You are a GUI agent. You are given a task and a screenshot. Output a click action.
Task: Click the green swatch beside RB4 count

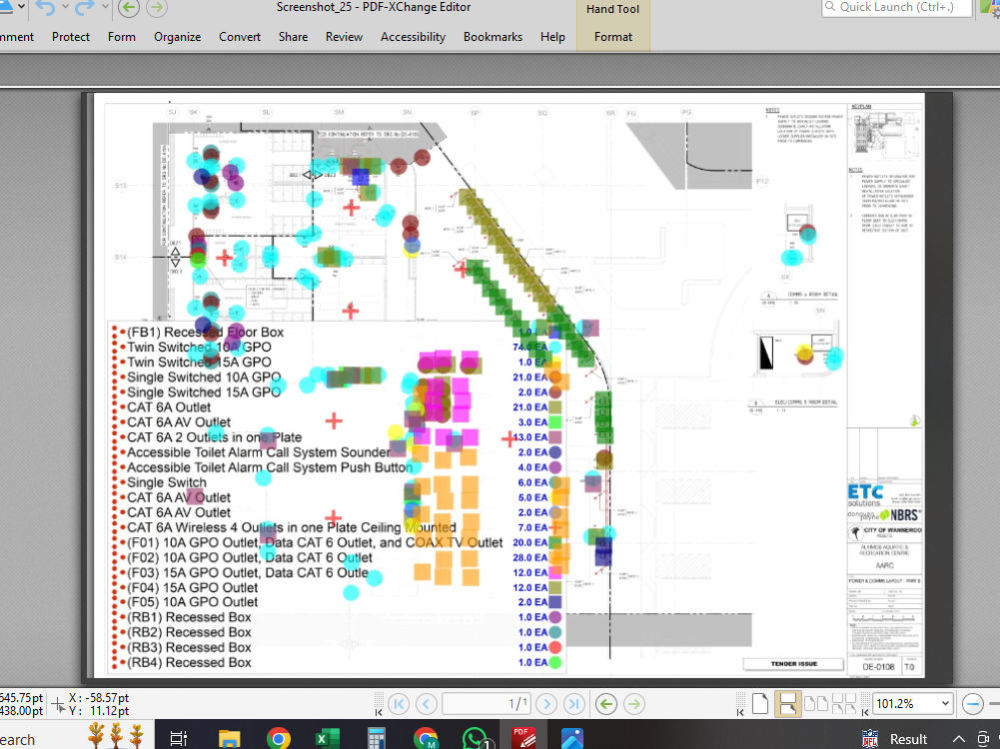click(555, 662)
